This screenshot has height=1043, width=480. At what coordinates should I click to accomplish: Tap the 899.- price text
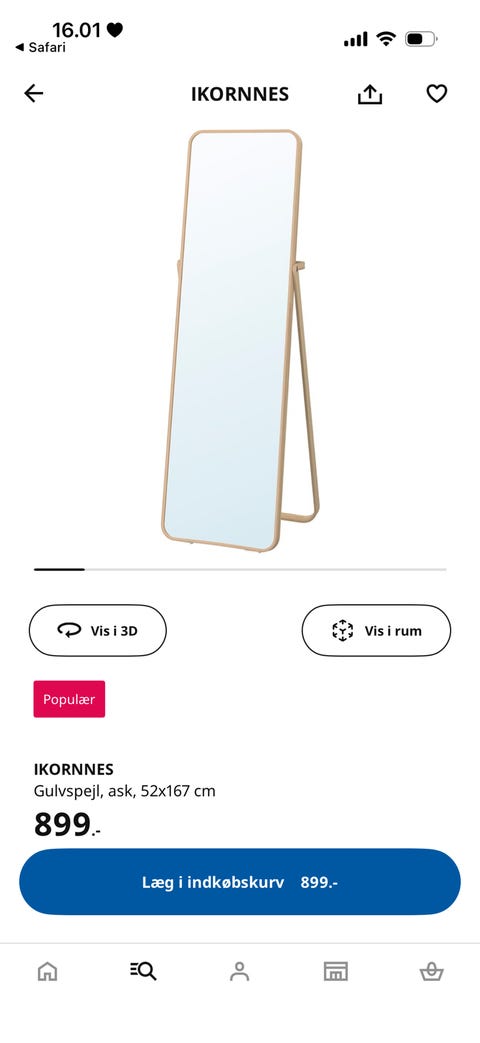[x=67, y=825]
